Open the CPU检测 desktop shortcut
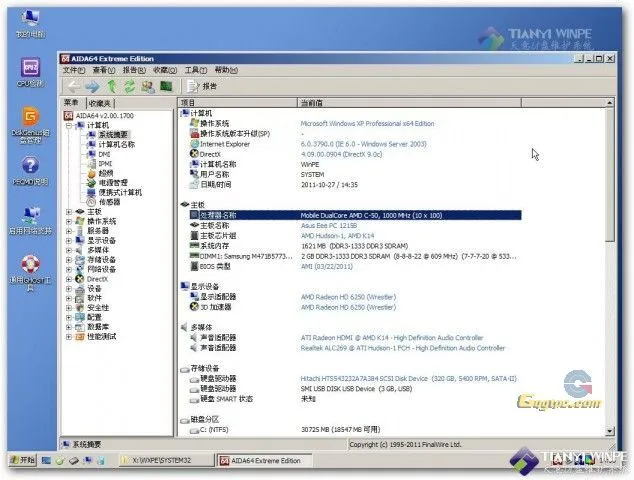The width and height of the screenshot is (634, 480). pyautogui.click(x=30, y=73)
